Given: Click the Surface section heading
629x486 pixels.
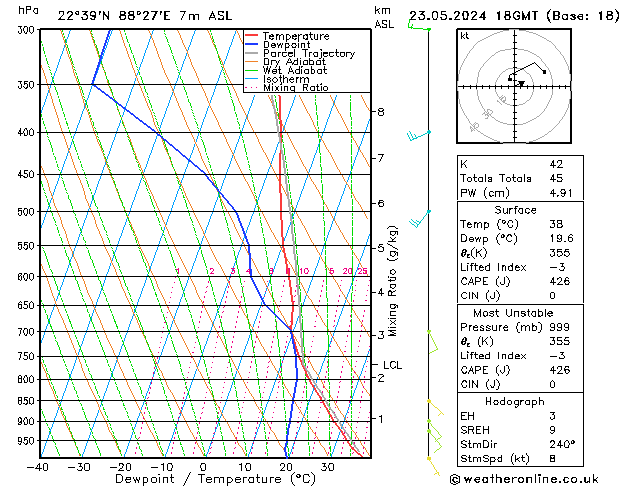Looking at the screenshot, I should 515,210.
